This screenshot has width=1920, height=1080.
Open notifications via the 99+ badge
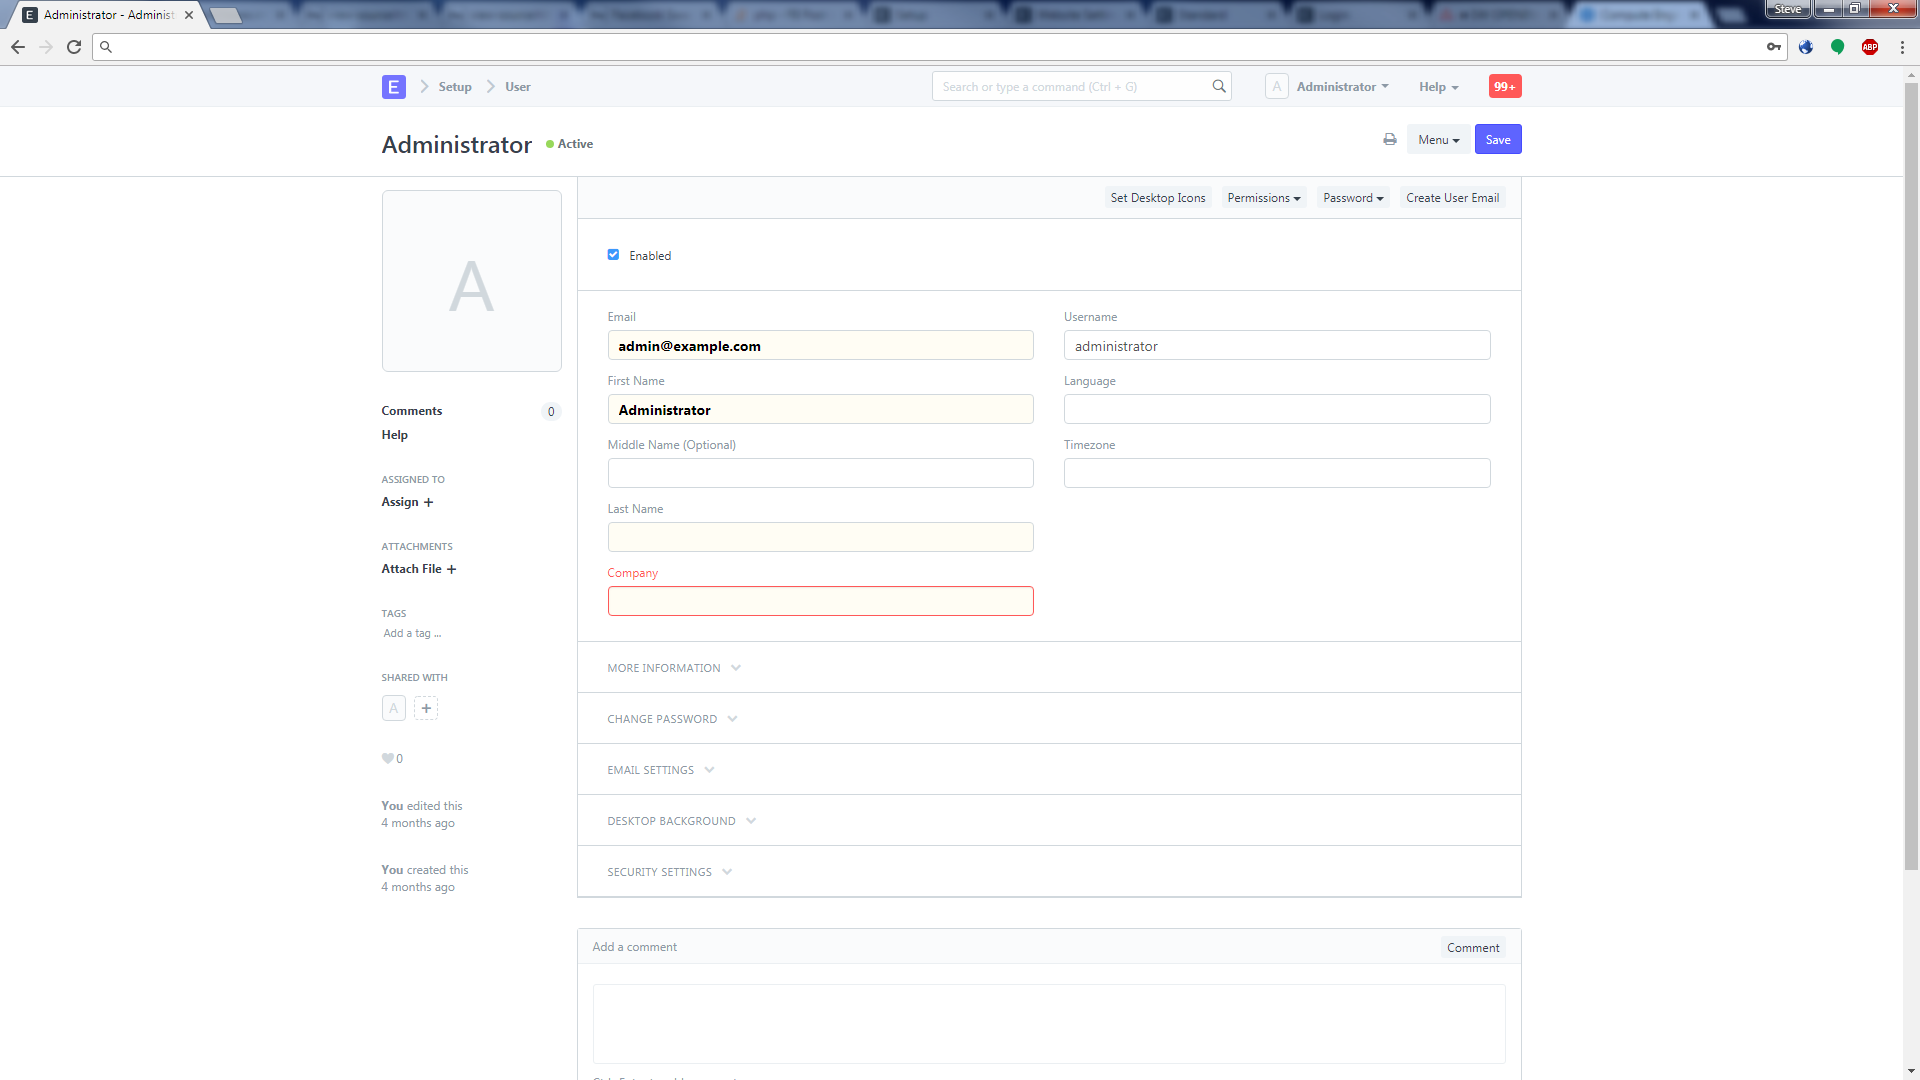point(1504,86)
